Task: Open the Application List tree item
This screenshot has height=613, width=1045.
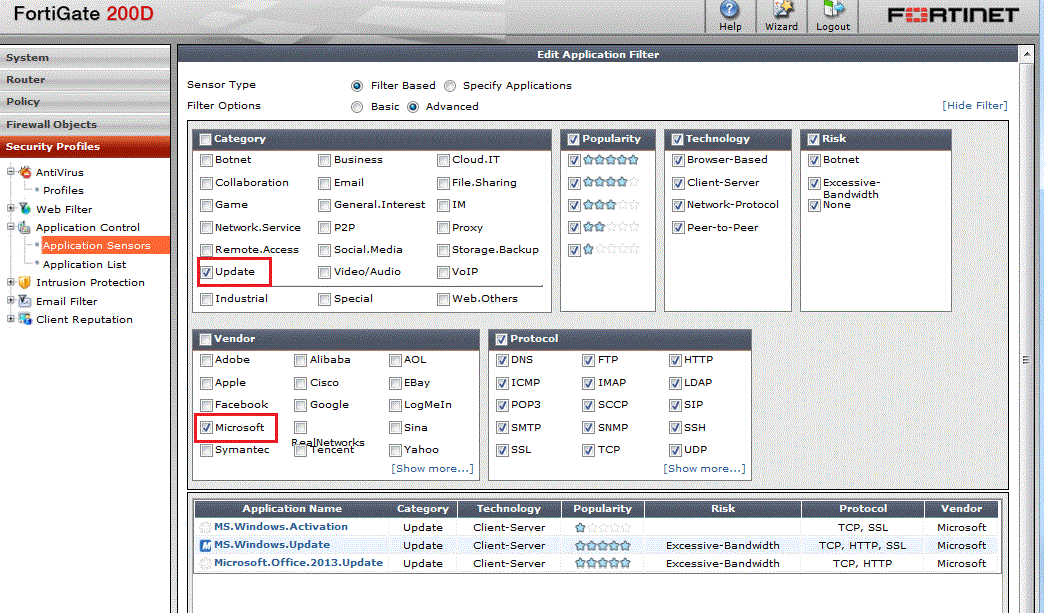Action: click(85, 265)
